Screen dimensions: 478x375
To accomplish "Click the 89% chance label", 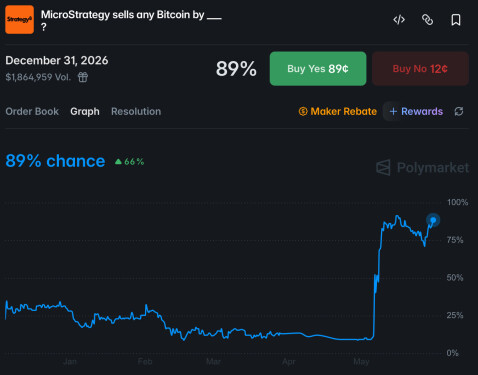I will coord(55,161).
